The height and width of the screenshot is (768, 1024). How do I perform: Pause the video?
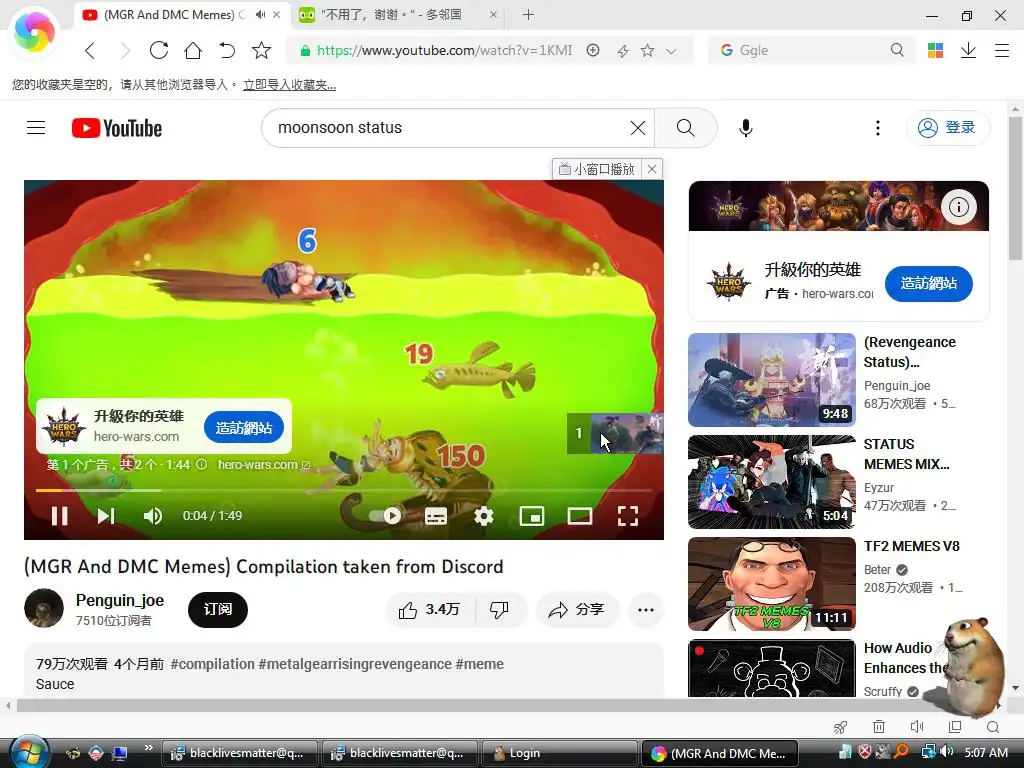click(59, 516)
